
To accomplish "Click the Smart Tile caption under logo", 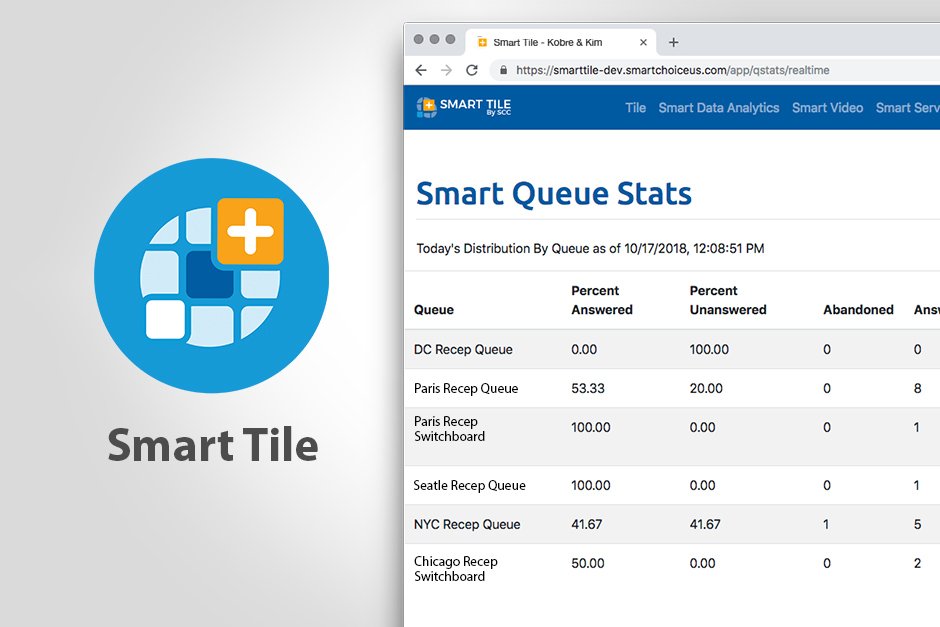I will [213, 445].
